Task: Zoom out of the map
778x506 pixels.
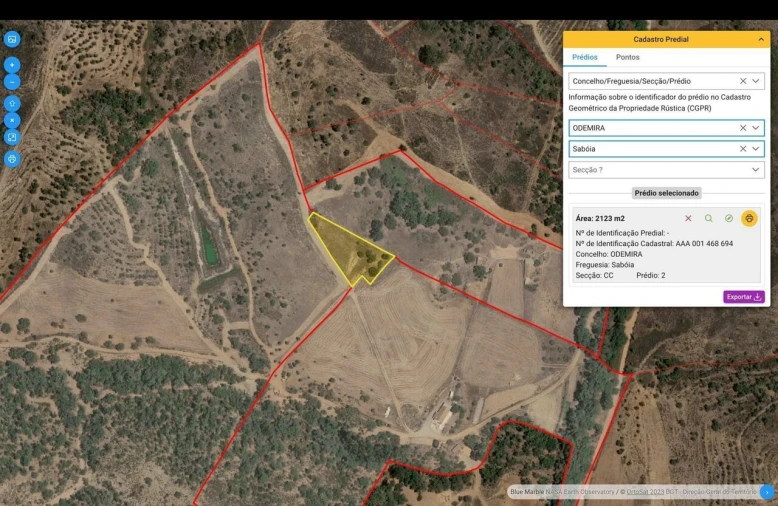Action: 12,82
